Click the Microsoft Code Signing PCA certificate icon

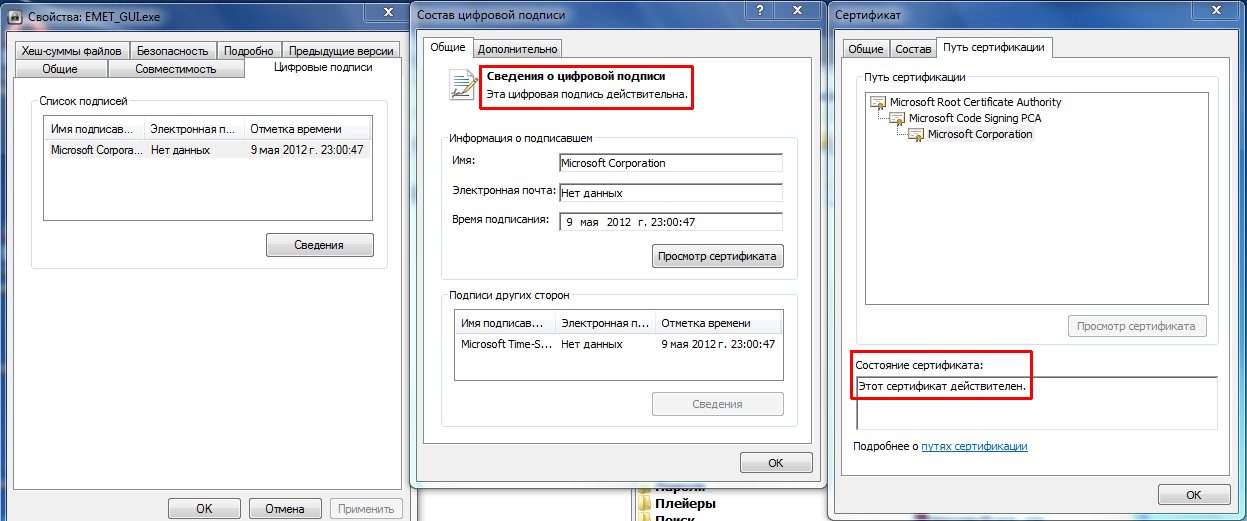(897, 118)
